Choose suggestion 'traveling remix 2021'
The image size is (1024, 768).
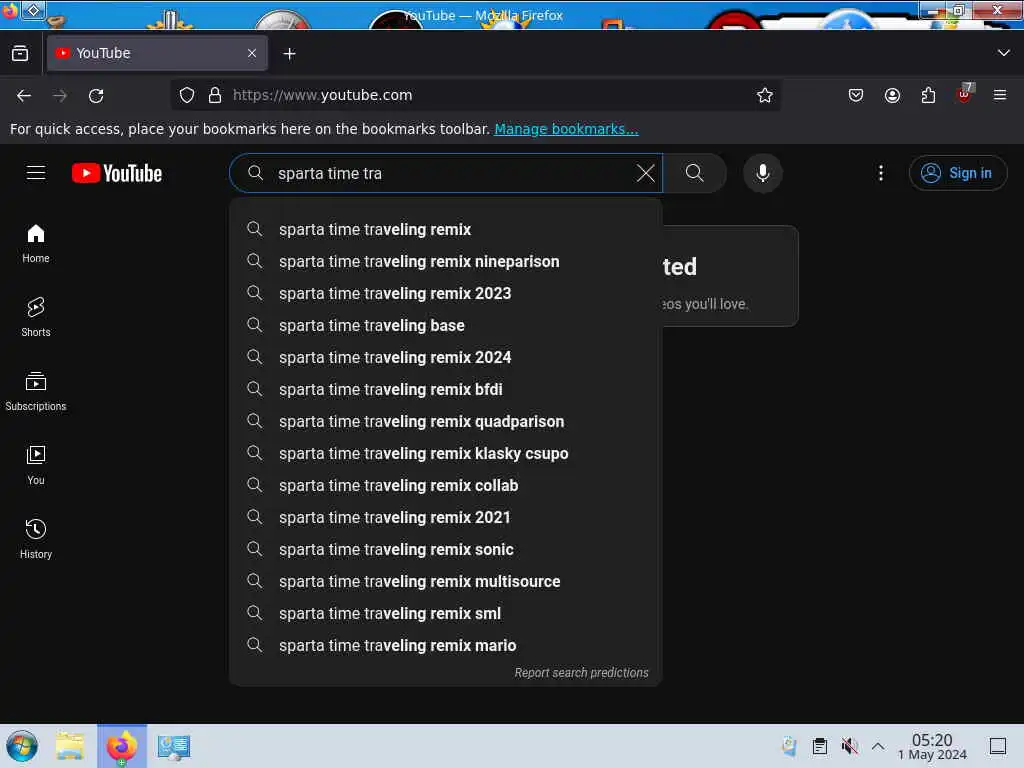coord(445,517)
